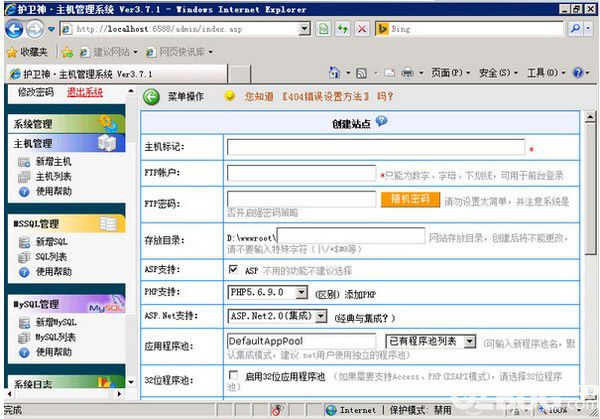This screenshot has height=419, width=600.
Task: Click the localhost address bar
Action: (x=180, y=29)
